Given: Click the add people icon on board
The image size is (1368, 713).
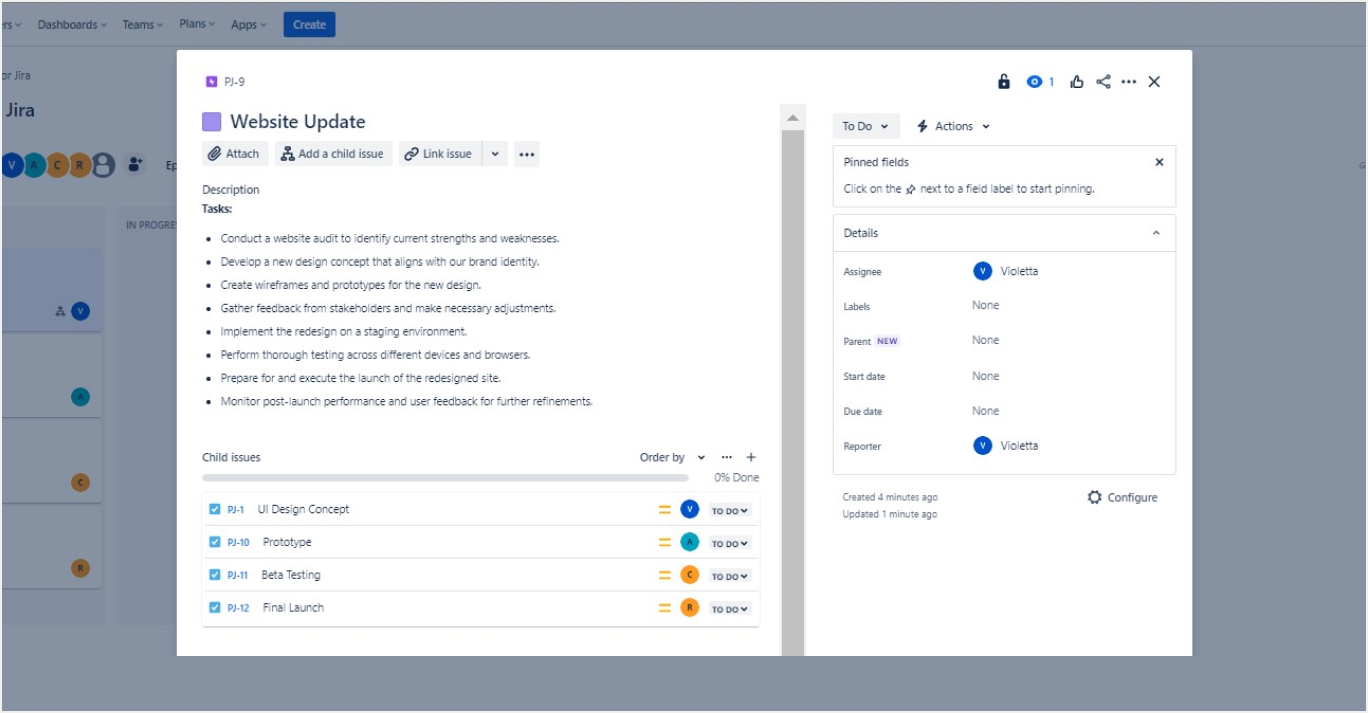Looking at the screenshot, I should tap(136, 165).
